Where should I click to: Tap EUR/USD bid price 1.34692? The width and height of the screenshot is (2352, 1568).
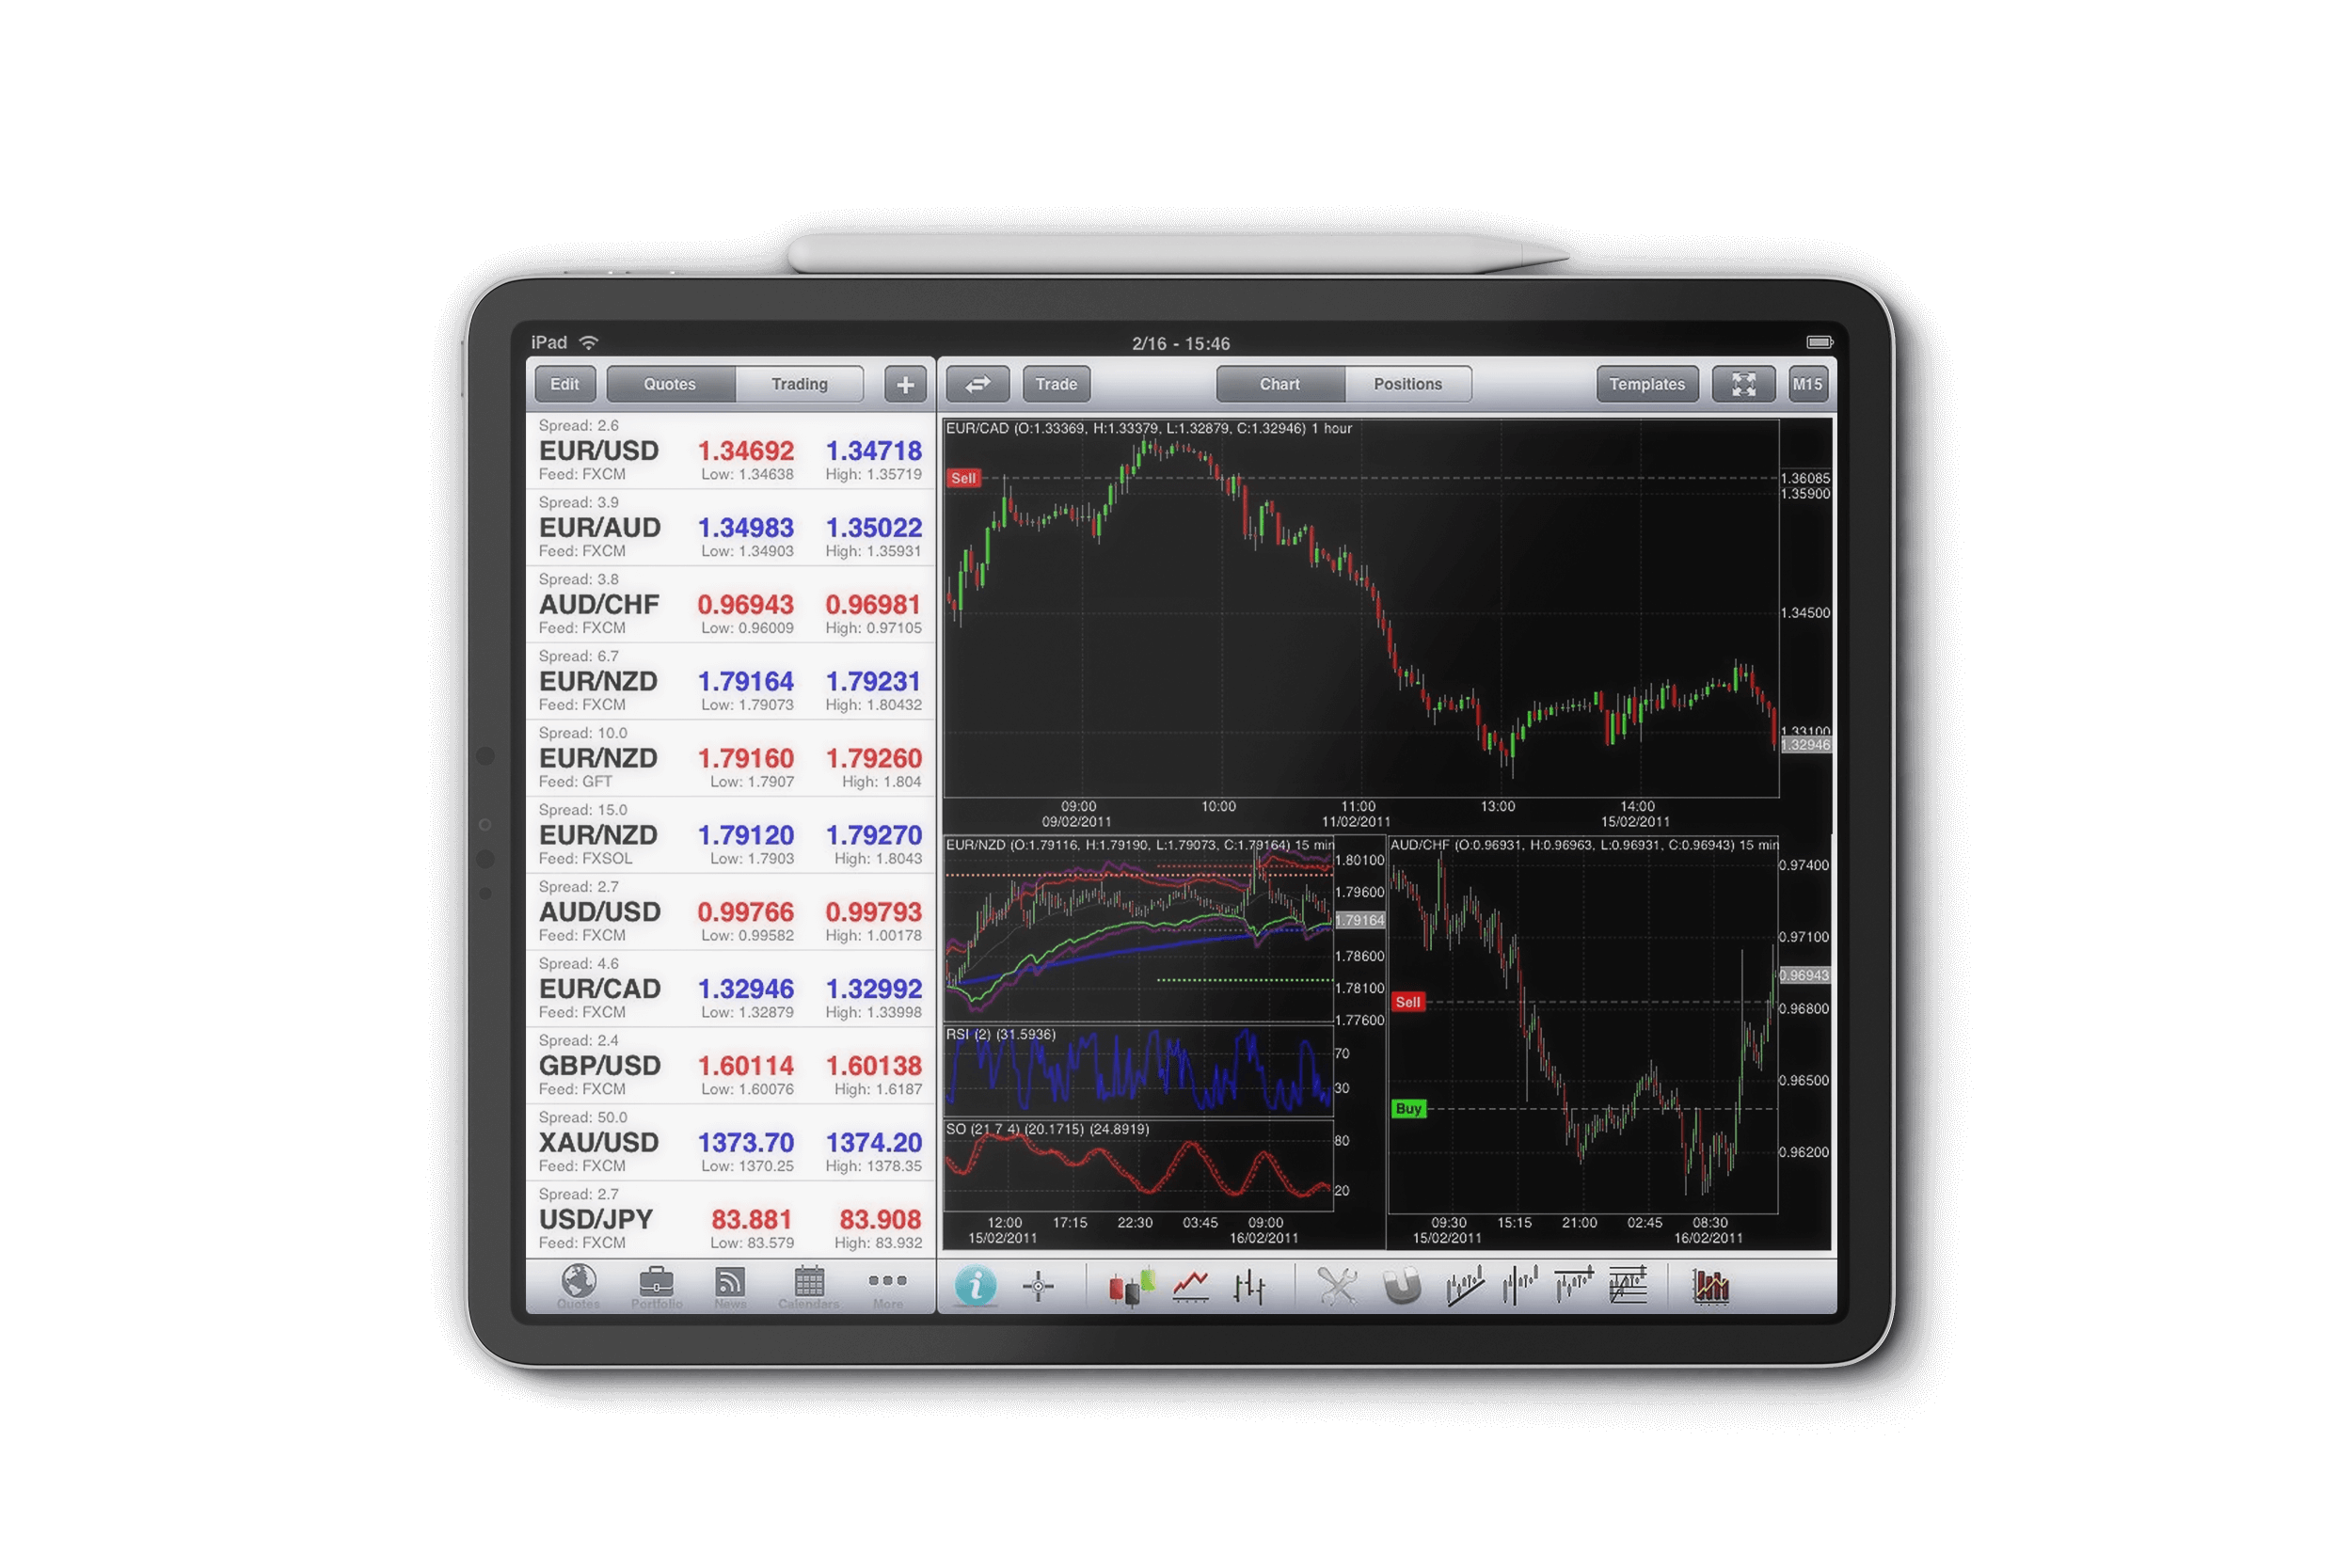pos(746,451)
